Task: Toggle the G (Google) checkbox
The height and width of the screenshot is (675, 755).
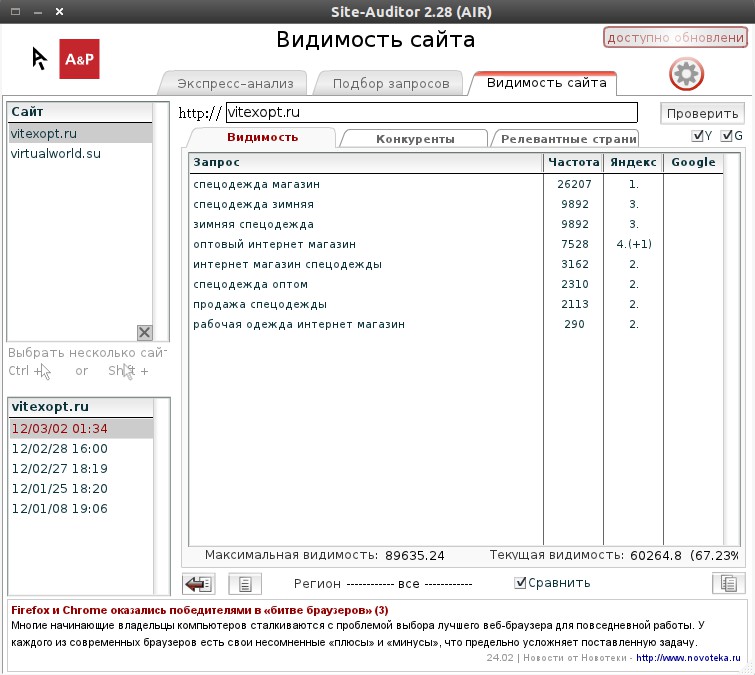Action: coord(727,136)
